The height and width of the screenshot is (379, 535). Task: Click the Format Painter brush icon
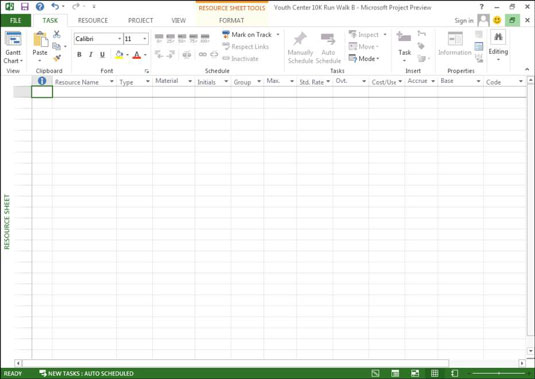57,58
